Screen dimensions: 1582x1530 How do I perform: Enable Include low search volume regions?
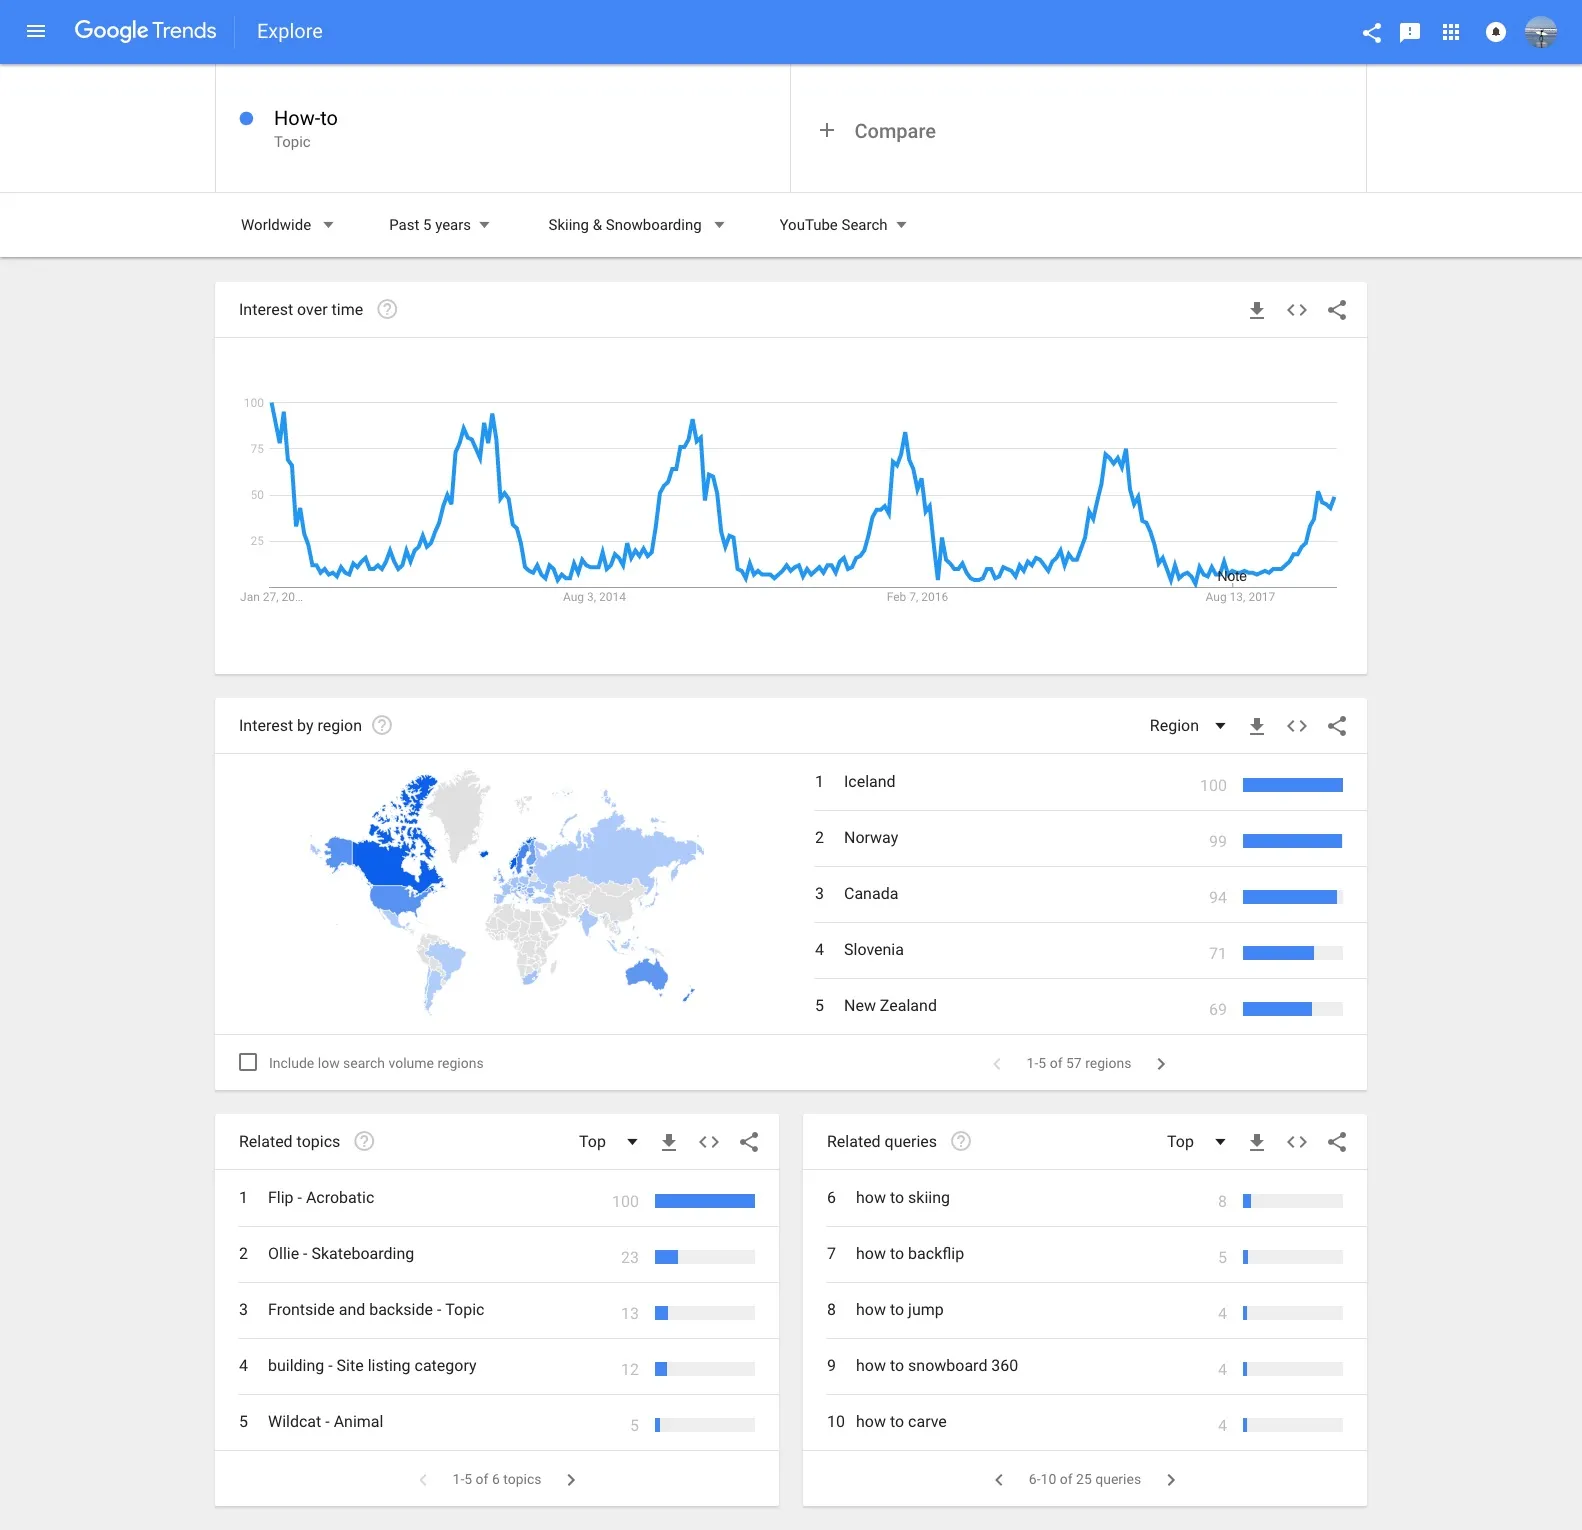click(x=248, y=1062)
